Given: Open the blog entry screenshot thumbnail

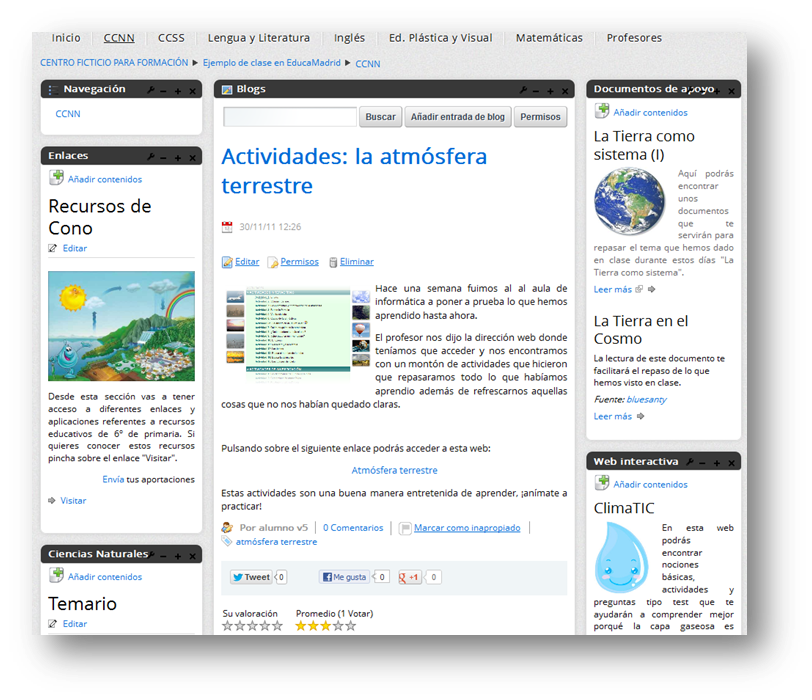Looking at the screenshot, I should 288,334.
